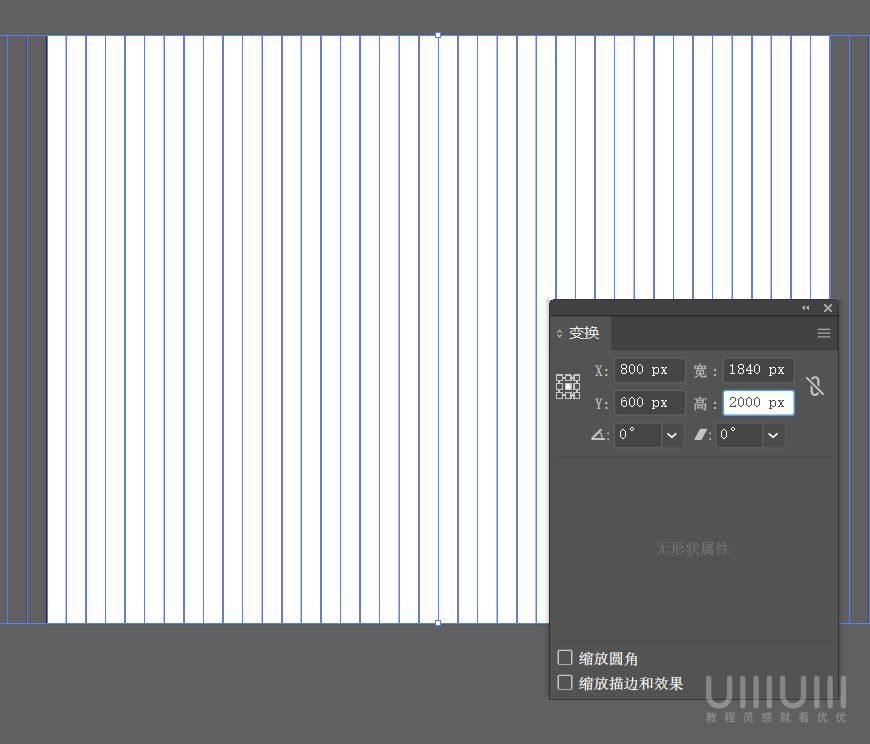Click the shear parallelogram icon
This screenshot has width=870, height=744.
tap(701, 435)
